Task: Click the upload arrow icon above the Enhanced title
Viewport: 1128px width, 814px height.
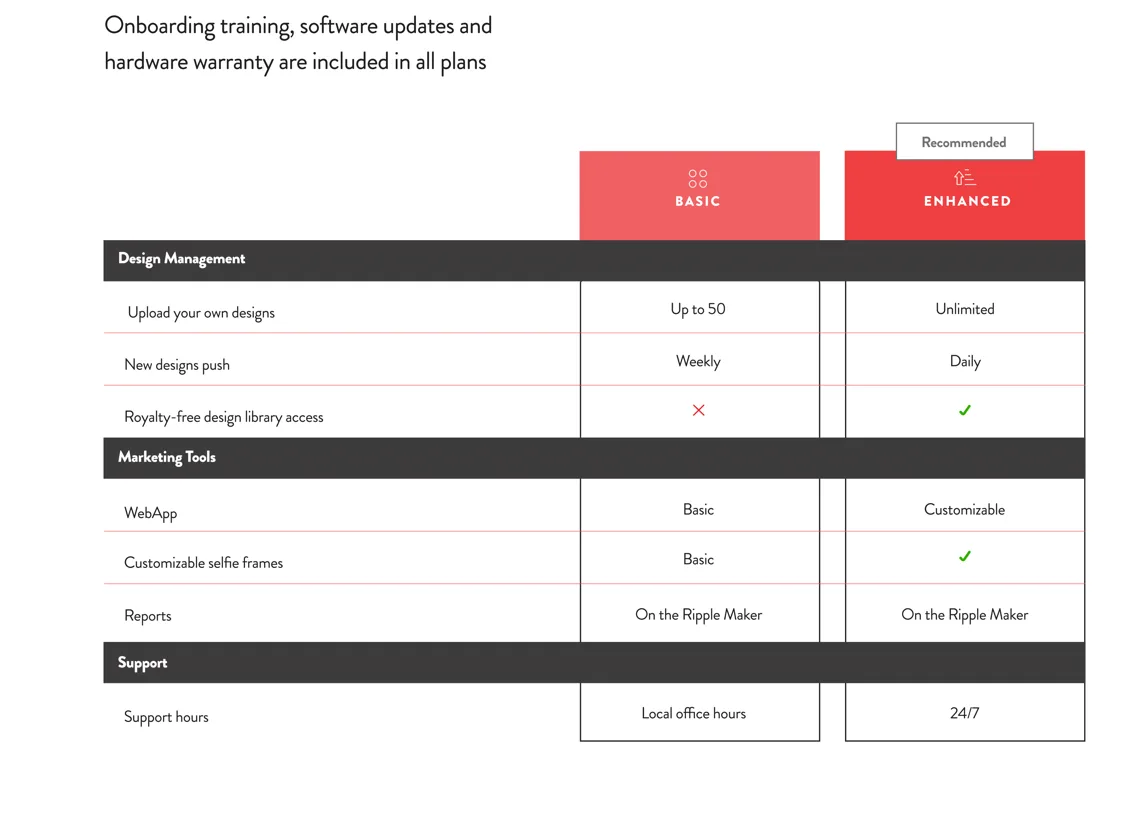Action: pyautogui.click(x=964, y=178)
